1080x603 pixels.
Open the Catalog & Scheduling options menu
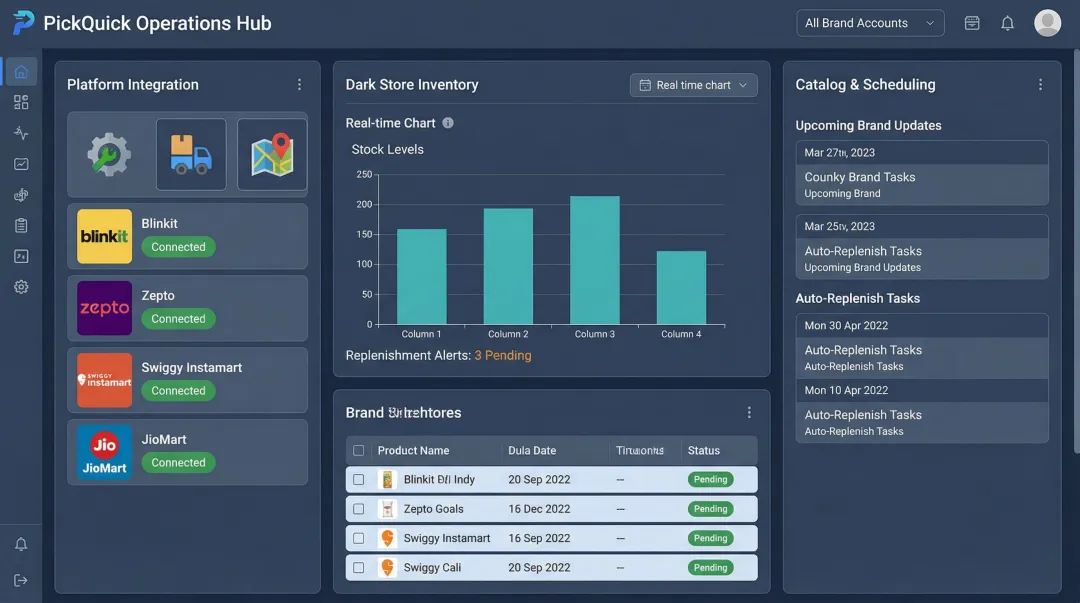tap(1040, 84)
